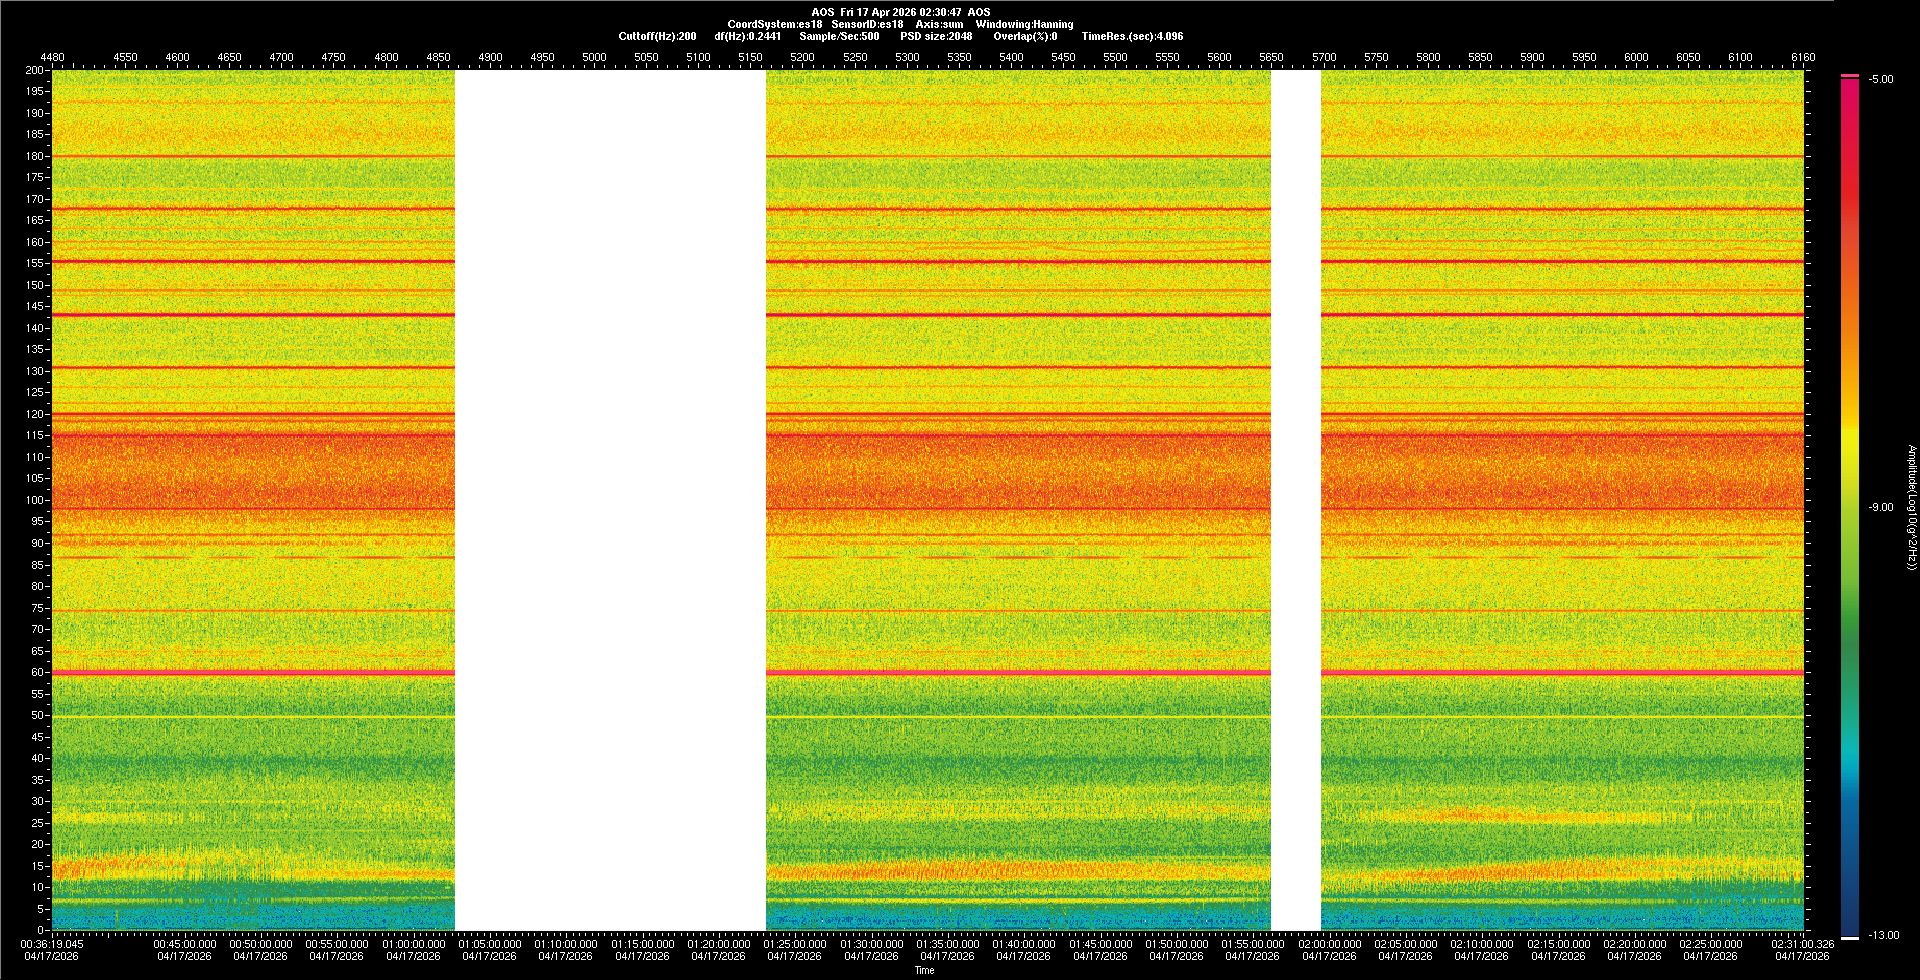Viewport: 1920px width, 980px height.
Task: Click the -9.00 midpoint on color scale
Action: click(x=1880, y=508)
